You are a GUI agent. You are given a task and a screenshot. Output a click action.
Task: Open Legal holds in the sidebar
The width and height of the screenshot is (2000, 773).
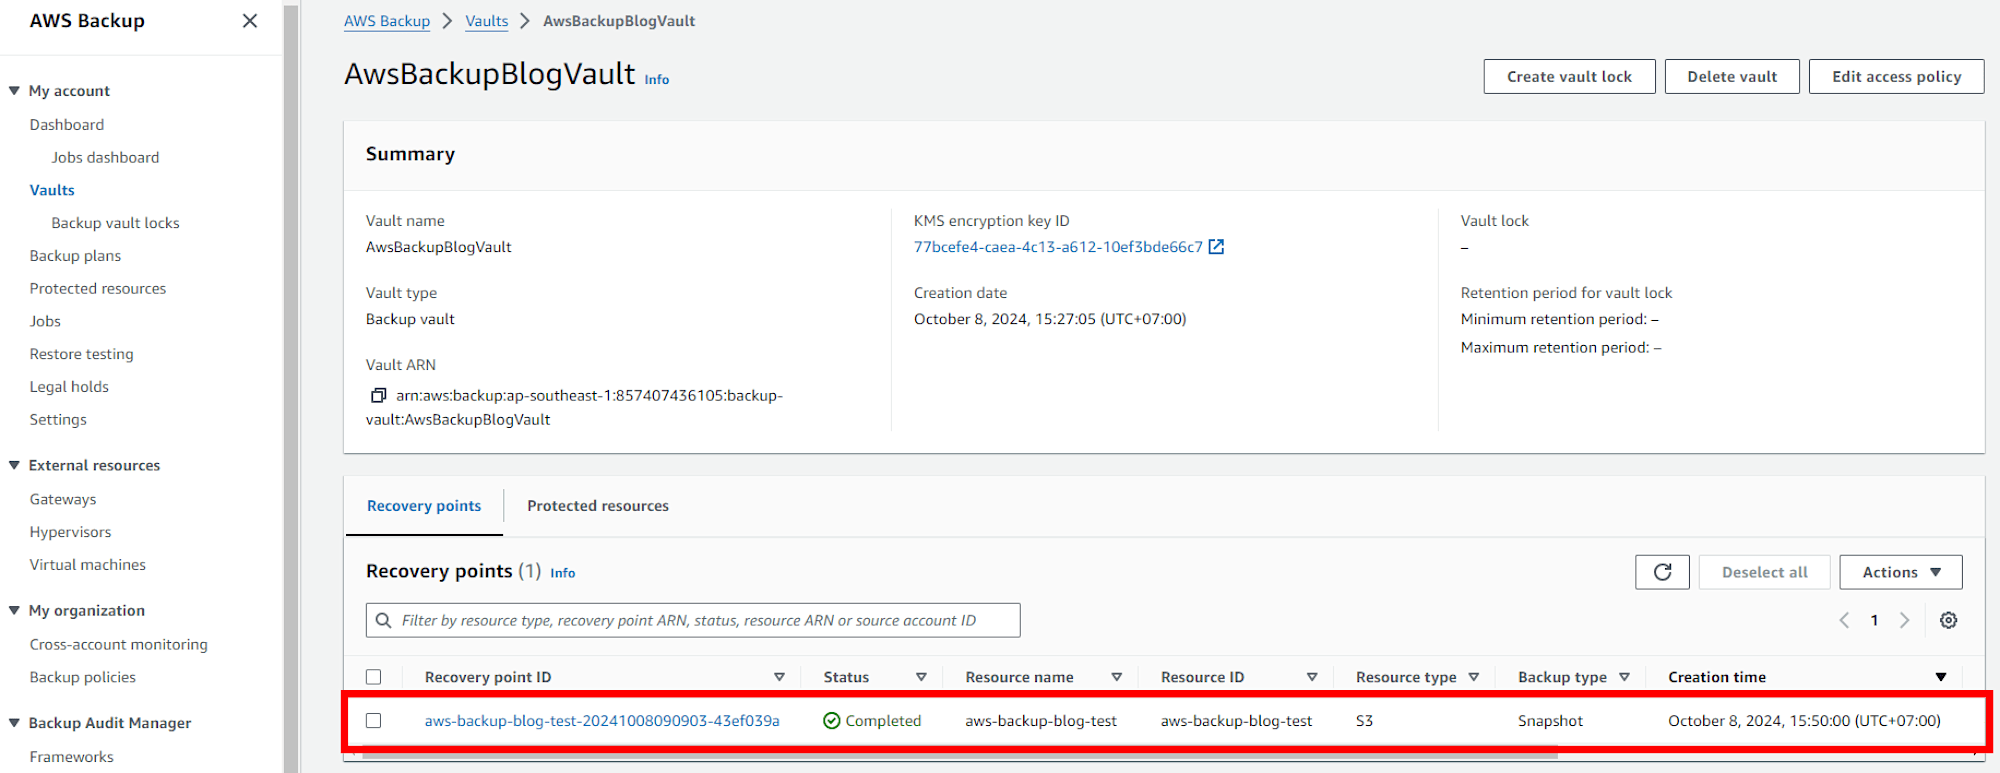click(69, 387)
